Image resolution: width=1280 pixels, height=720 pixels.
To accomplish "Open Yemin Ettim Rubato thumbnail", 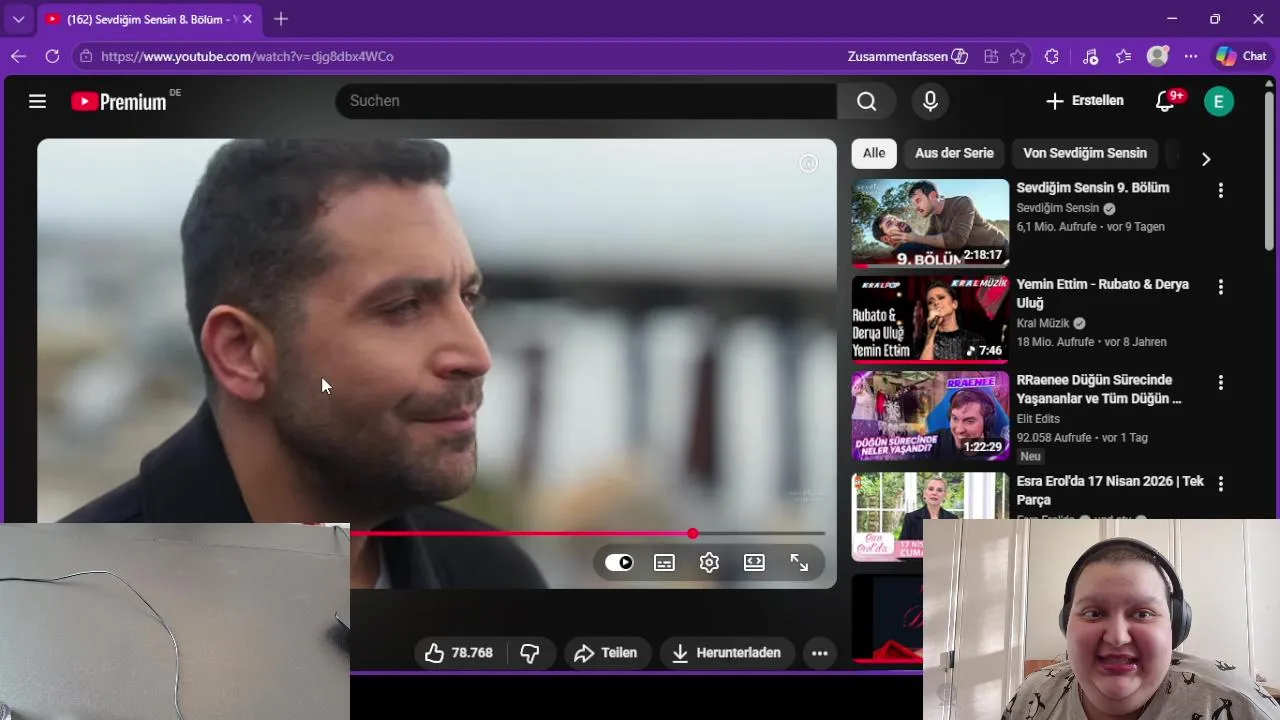I will click(930, 318).
